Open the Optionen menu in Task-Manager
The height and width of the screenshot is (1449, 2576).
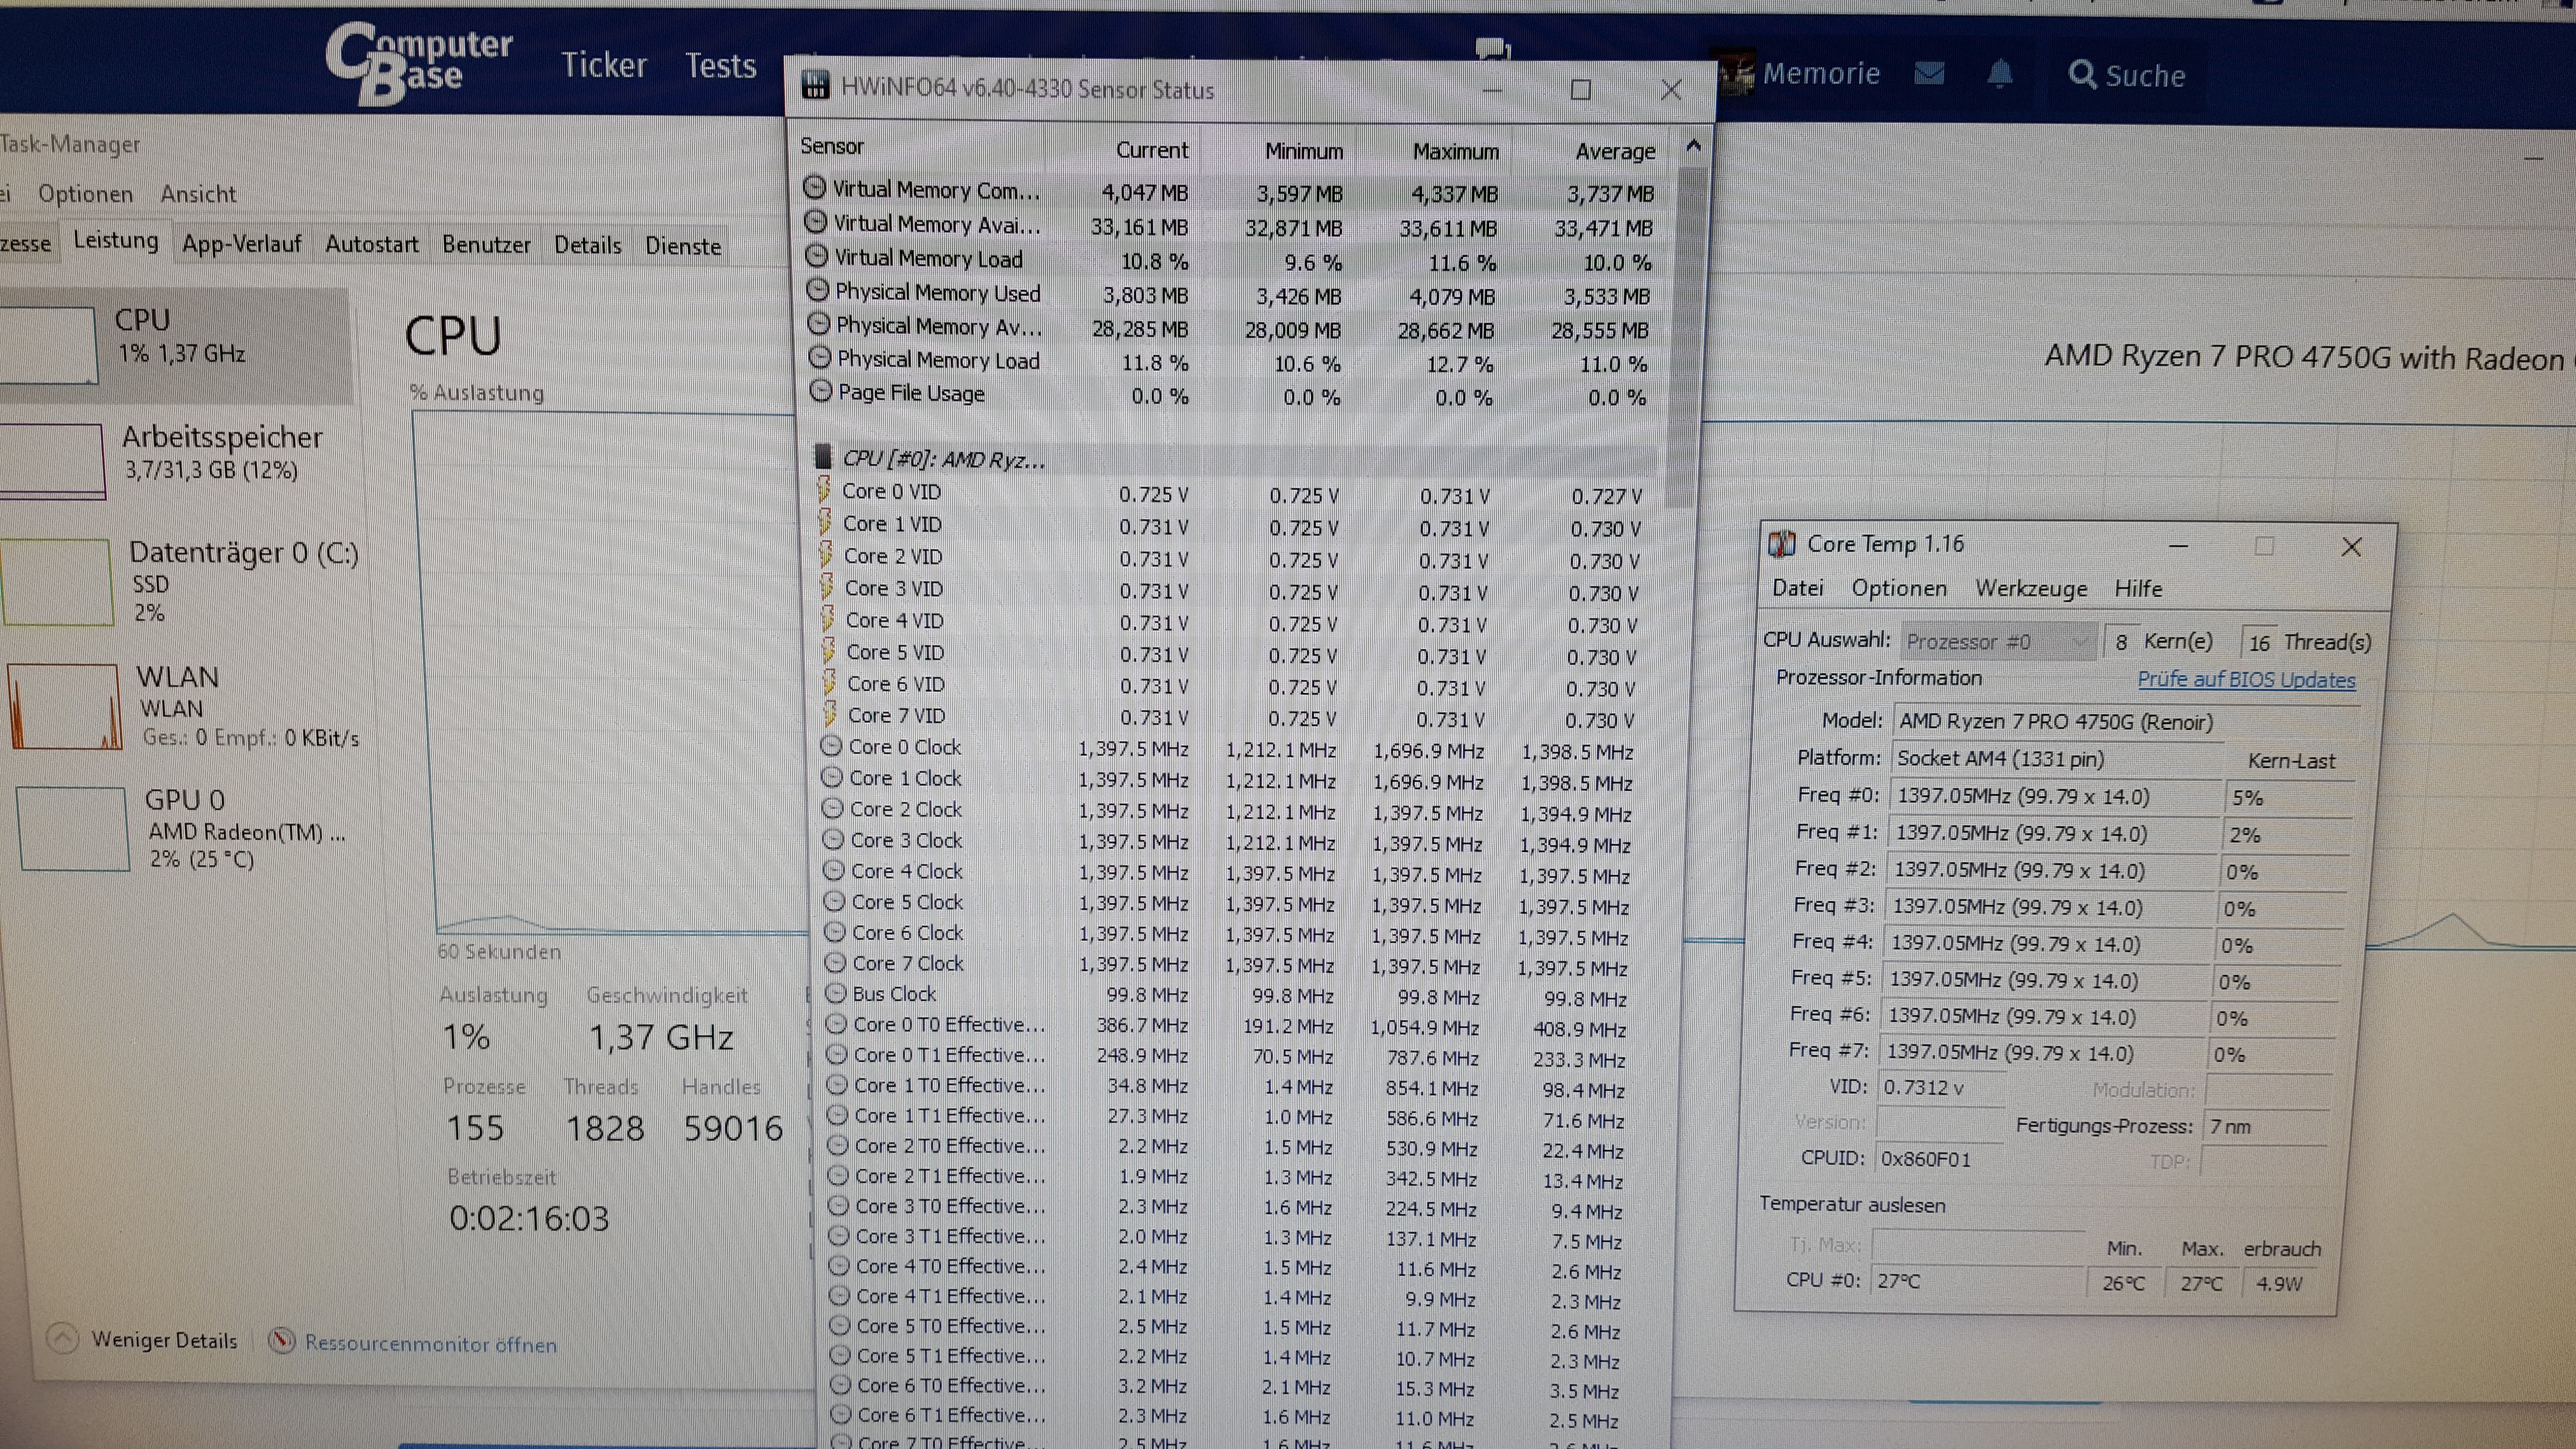point(85,193)
